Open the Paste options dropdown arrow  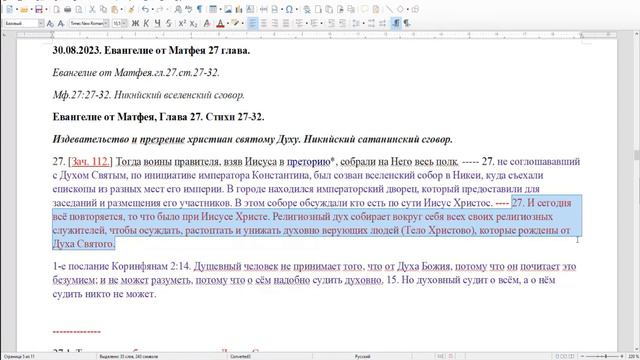pos(122,9)
